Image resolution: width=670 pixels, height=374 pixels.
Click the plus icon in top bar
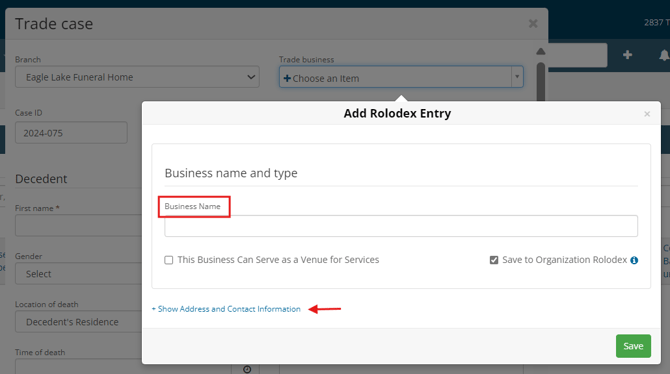pyautogui.click(x=627, y=55)
